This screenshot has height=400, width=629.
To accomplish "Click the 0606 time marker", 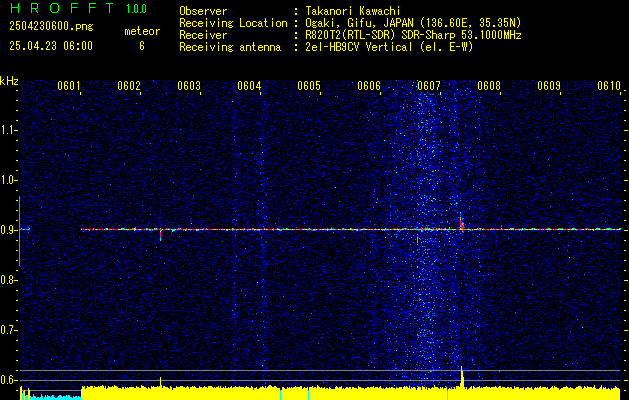I will tap(369, 85).
